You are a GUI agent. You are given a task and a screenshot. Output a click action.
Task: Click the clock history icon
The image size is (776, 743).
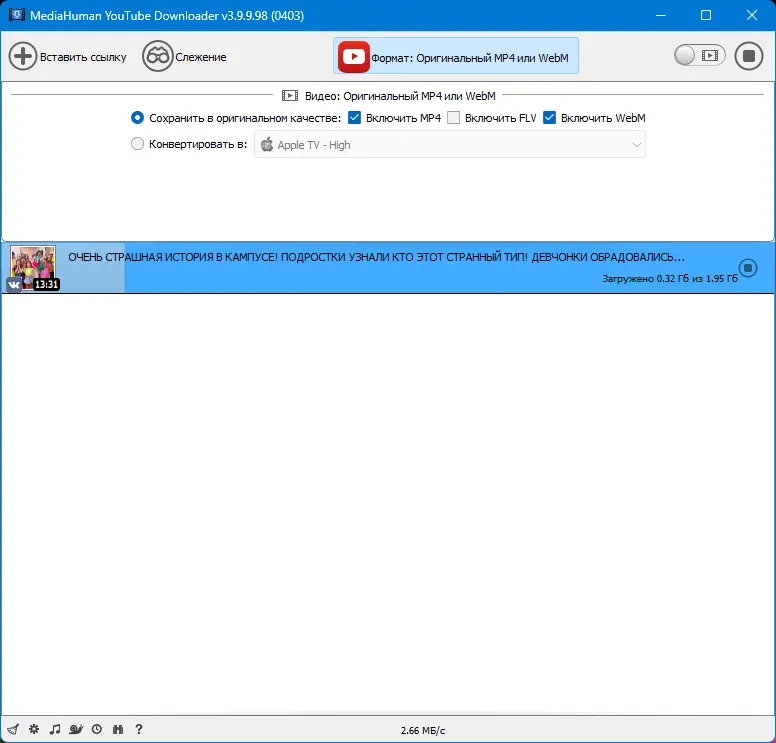[x=97, y=729]
